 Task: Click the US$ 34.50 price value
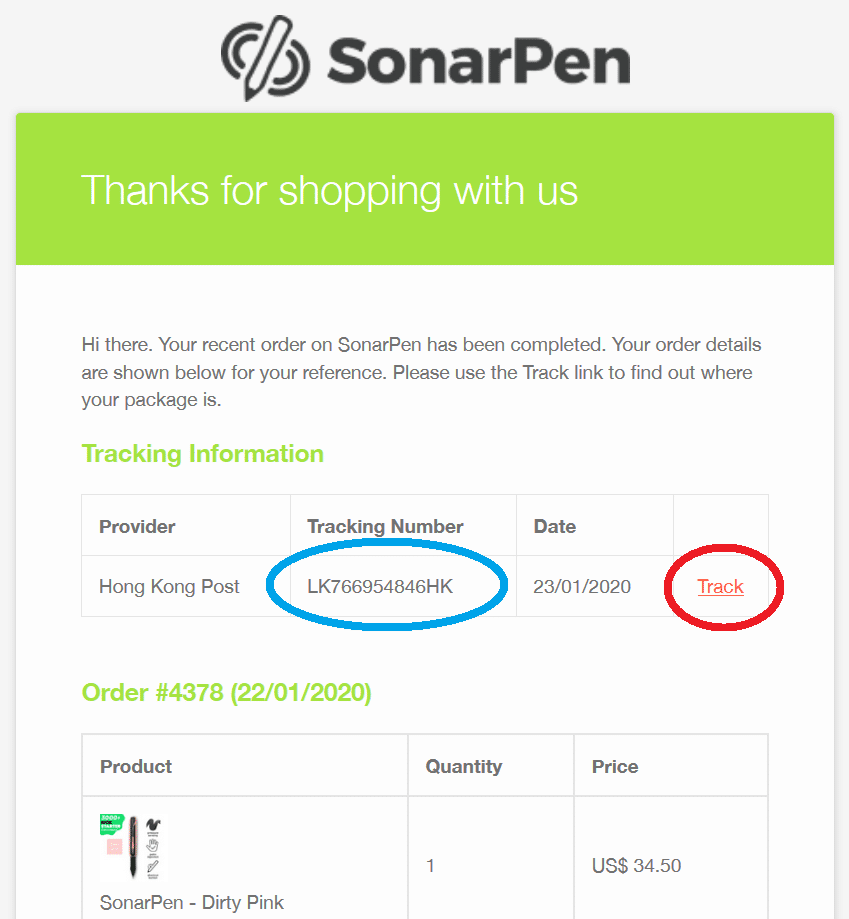coord(636,866)
